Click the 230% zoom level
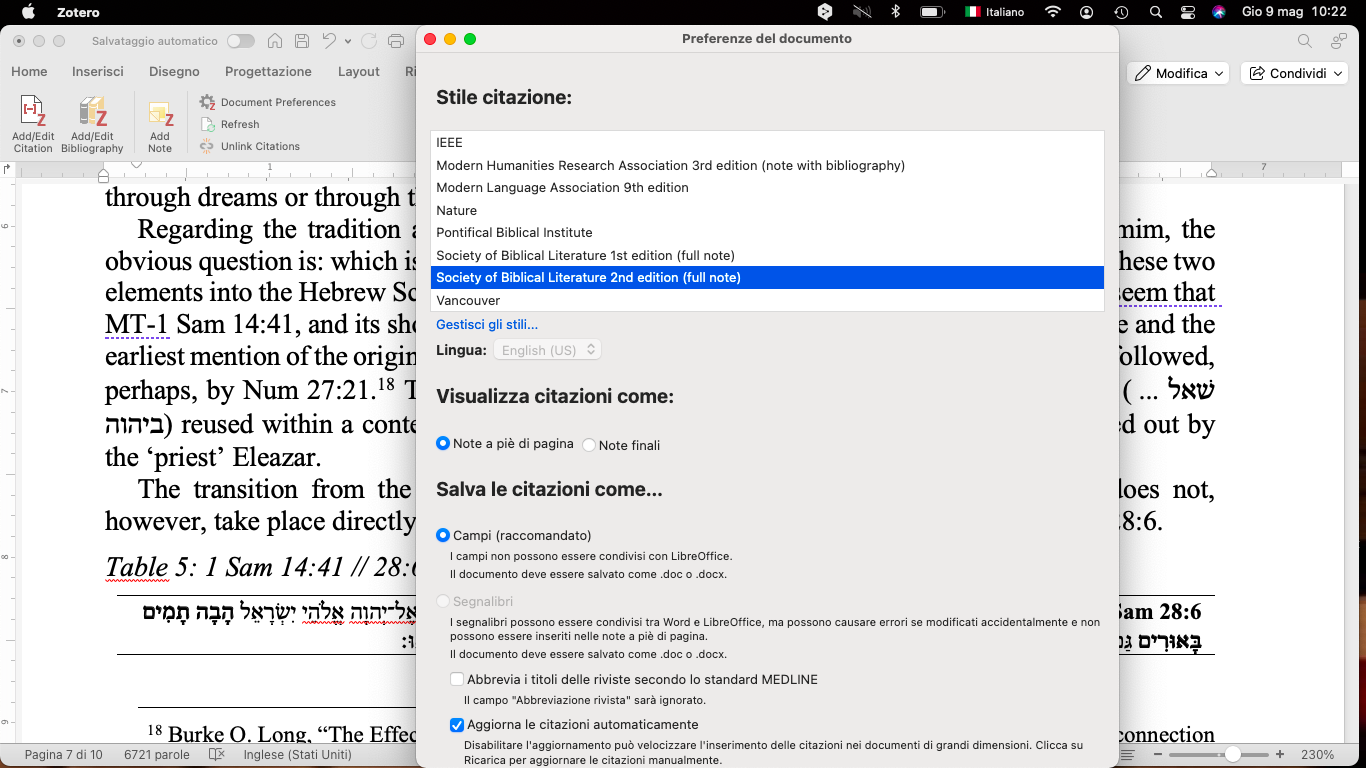 click(1316, 755)
